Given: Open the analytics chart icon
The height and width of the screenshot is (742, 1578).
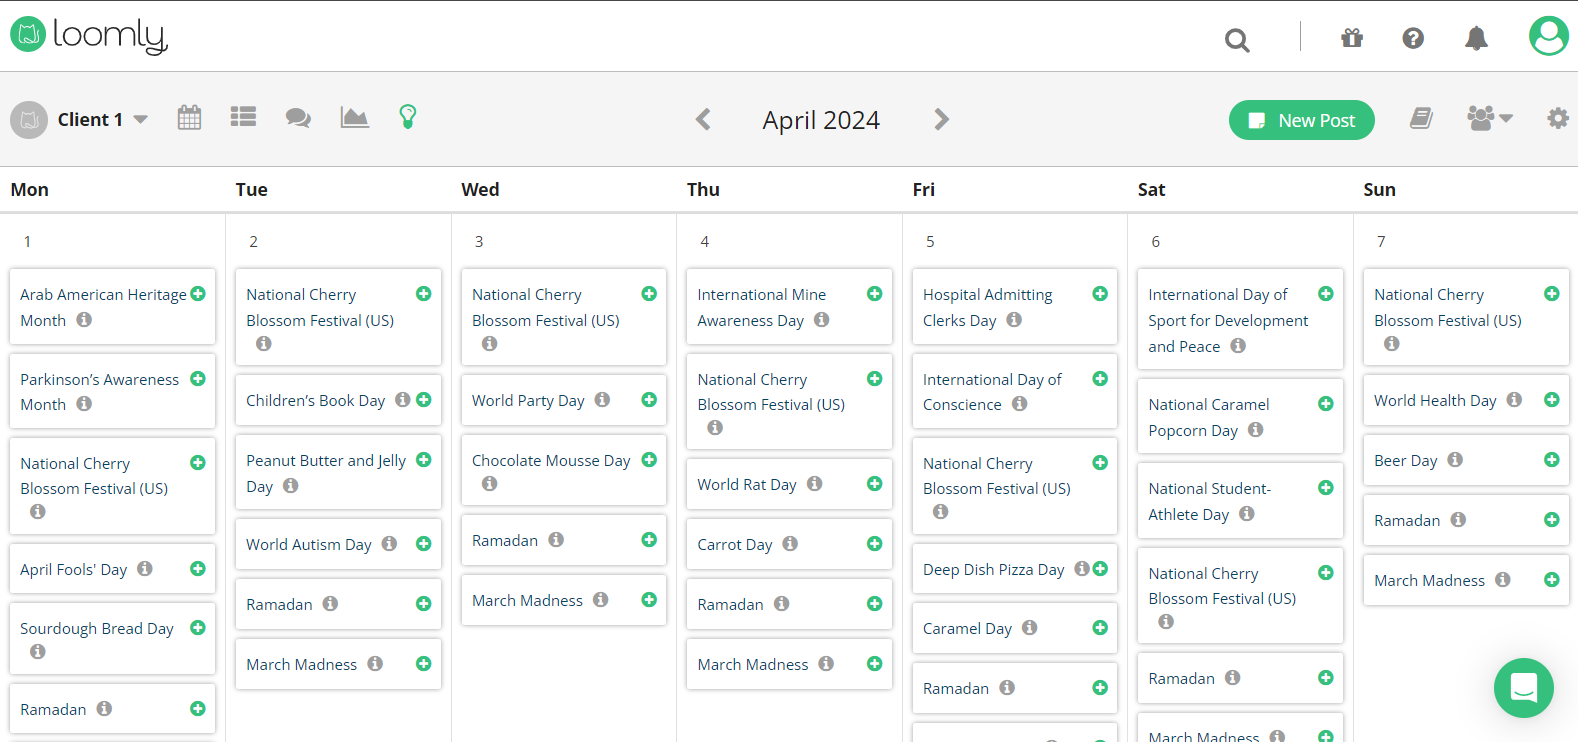Looking at the screenshot, I should (354, 117).
